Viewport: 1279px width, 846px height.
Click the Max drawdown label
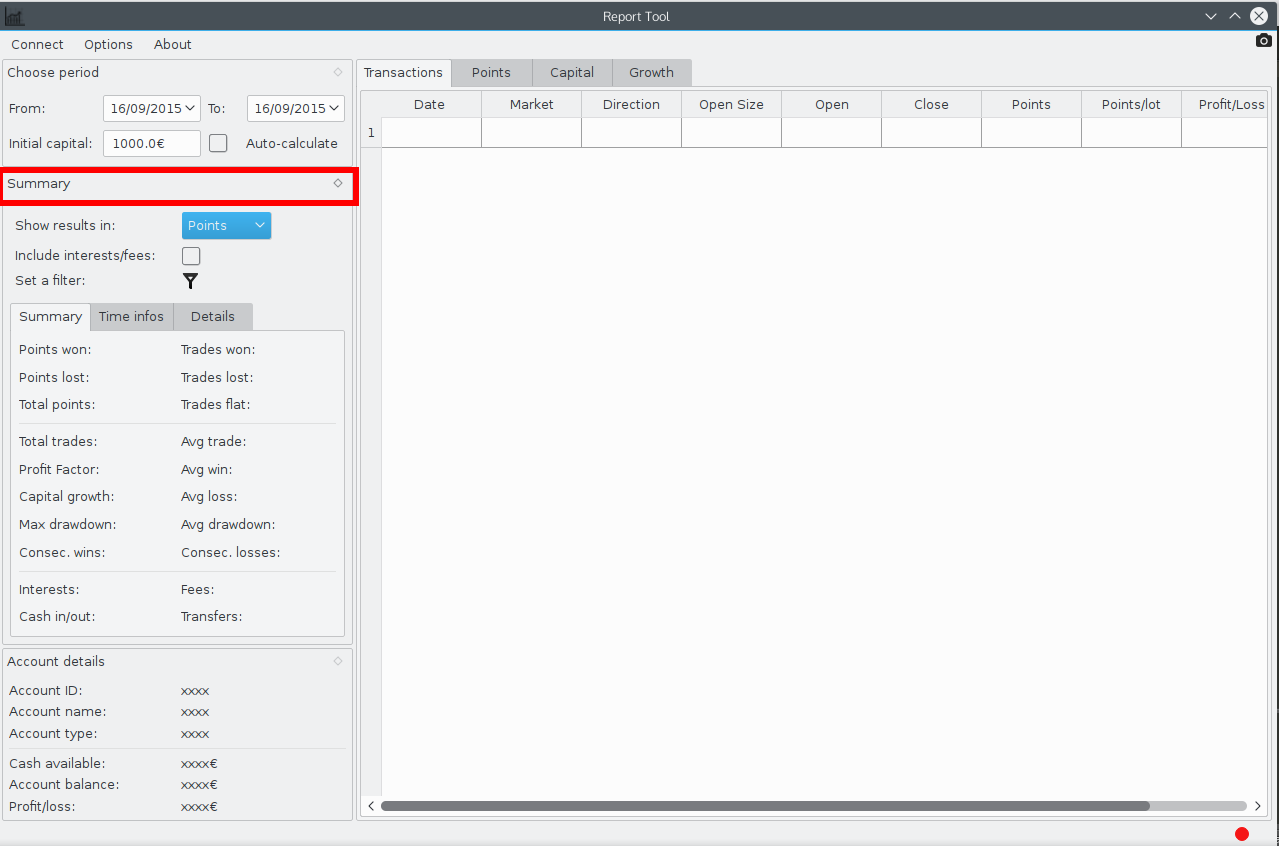point(67,524)
